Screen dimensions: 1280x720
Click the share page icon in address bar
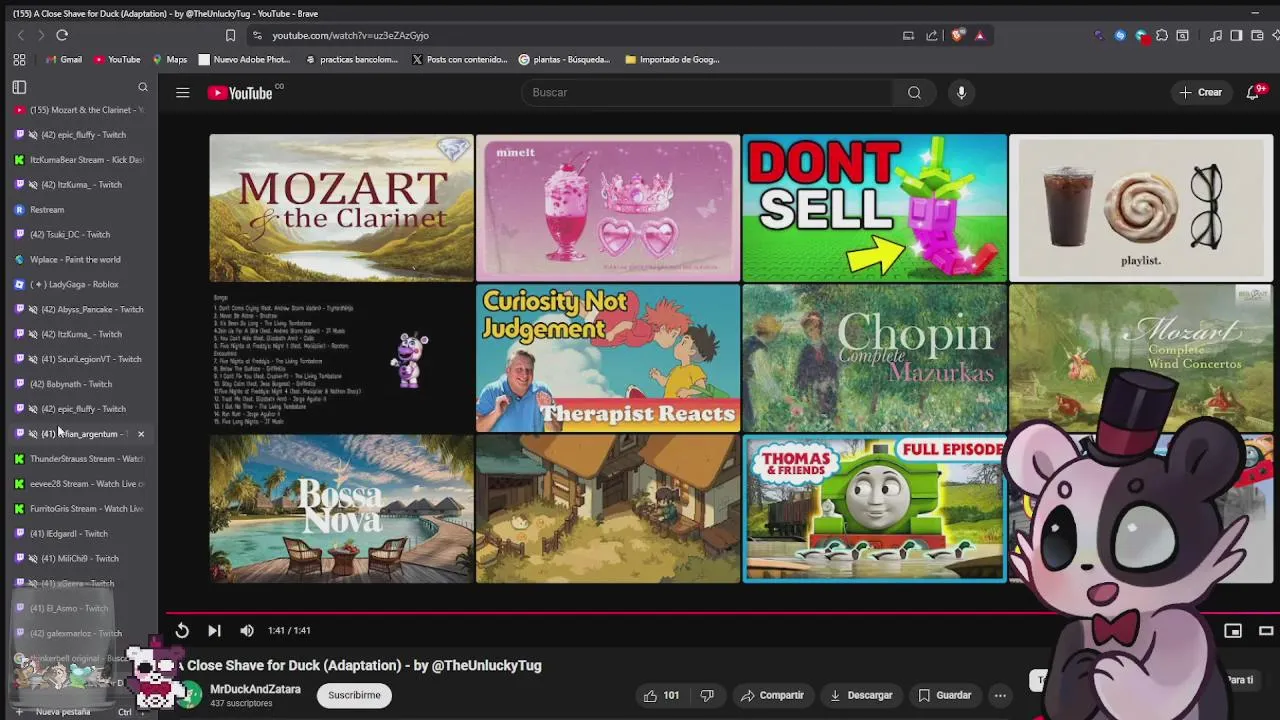pyautogui.click(x=932, y=35)
